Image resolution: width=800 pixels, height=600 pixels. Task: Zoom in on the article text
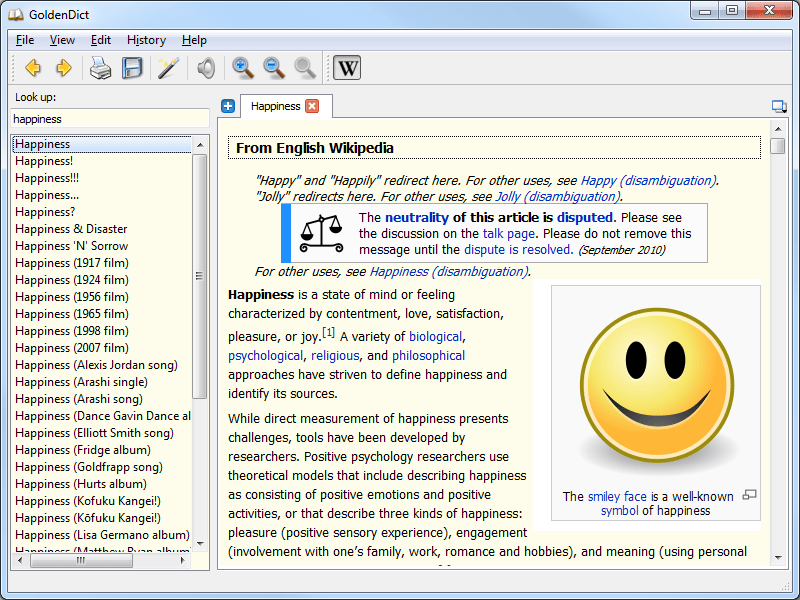pos(242,68)
